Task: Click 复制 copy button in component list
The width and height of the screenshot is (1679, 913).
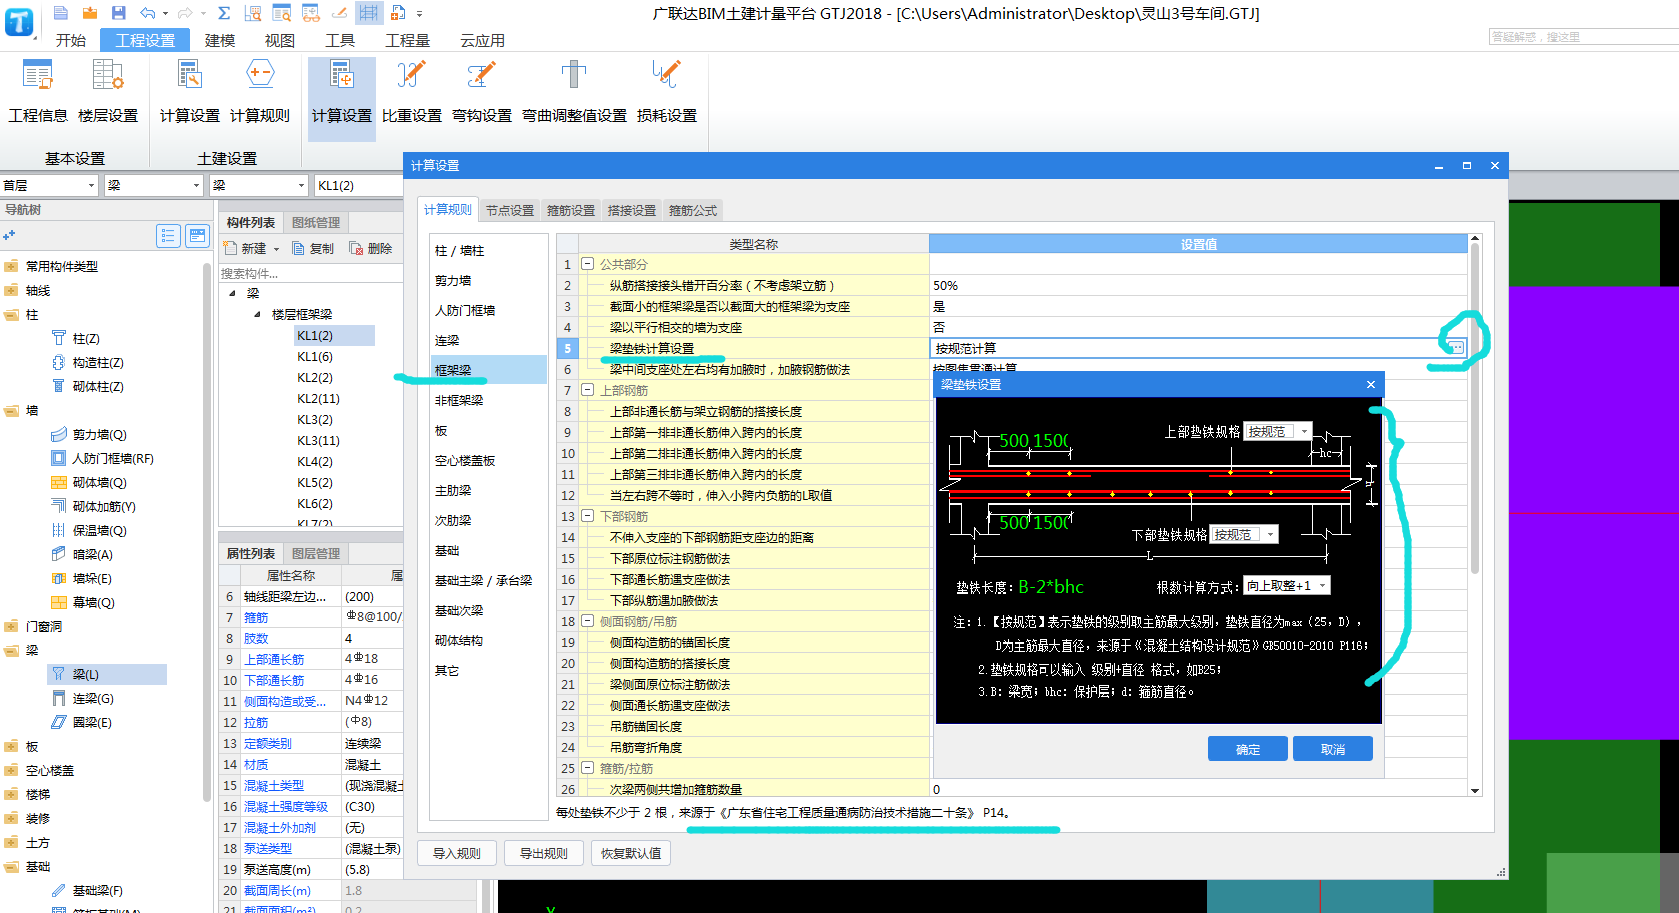Action: click(313, 249)
